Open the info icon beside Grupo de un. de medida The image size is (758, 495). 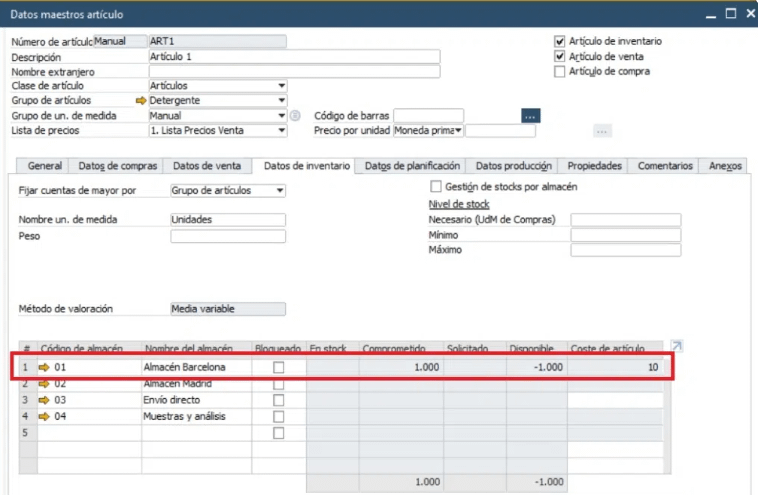295,116
